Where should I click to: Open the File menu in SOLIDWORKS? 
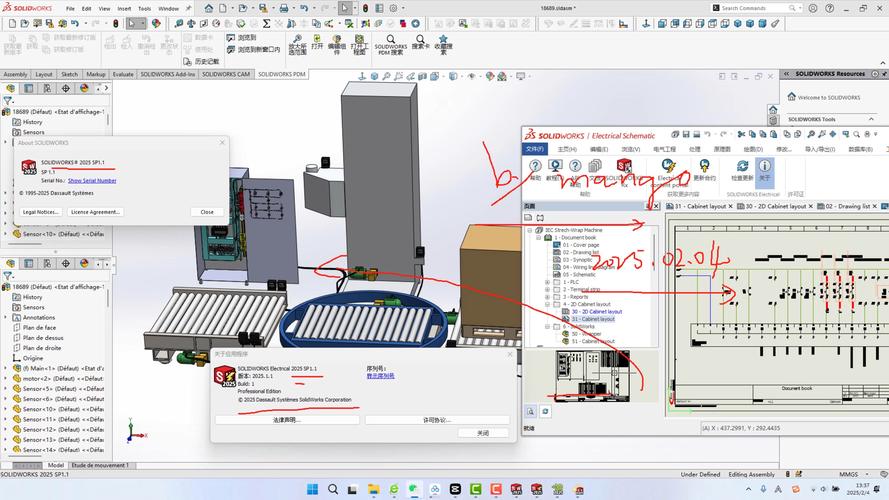(x=70, y=9)
